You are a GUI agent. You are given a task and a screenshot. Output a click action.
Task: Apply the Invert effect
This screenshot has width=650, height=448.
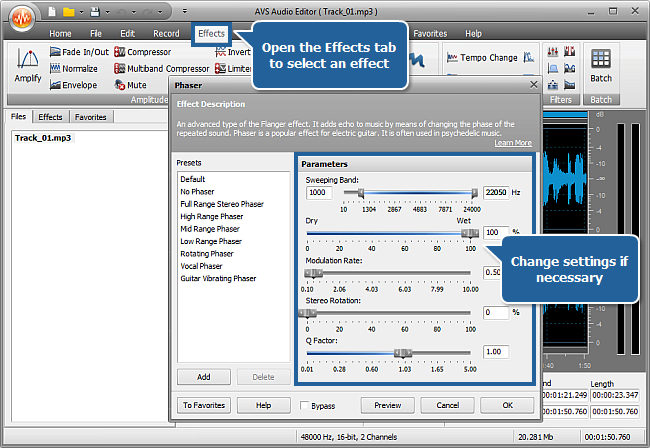point(233,52)
